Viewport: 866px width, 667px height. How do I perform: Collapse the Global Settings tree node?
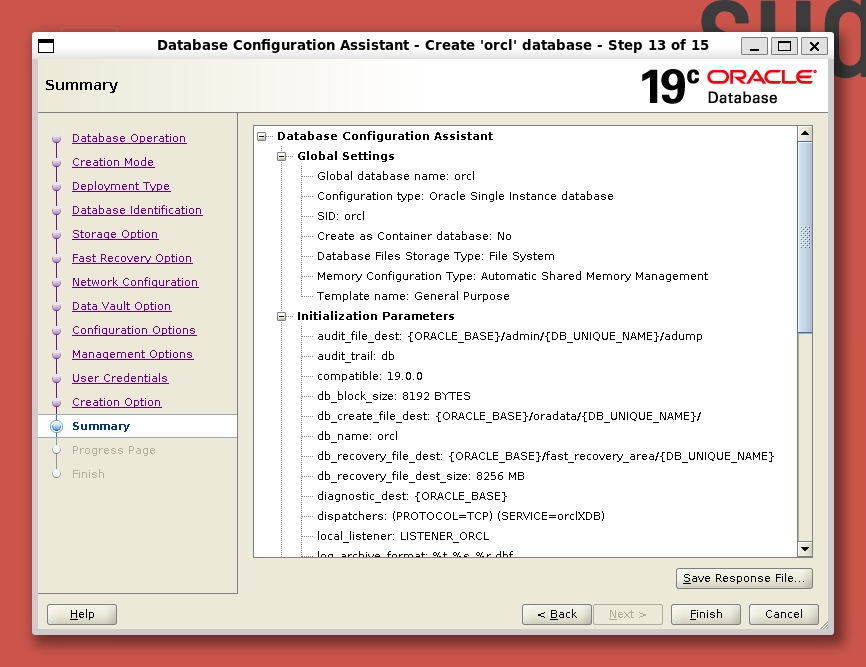point(282,156)
